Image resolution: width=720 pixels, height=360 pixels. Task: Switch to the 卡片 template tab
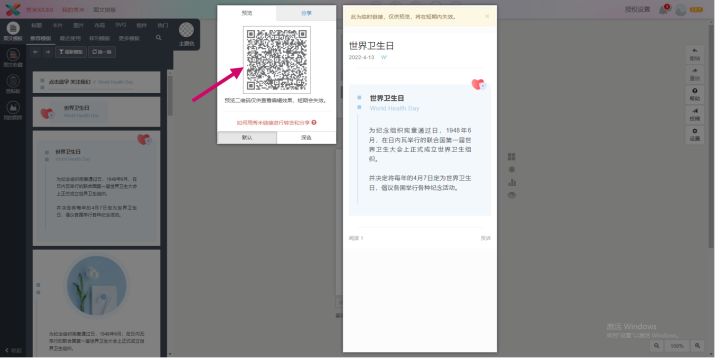[x=57, y=26]
